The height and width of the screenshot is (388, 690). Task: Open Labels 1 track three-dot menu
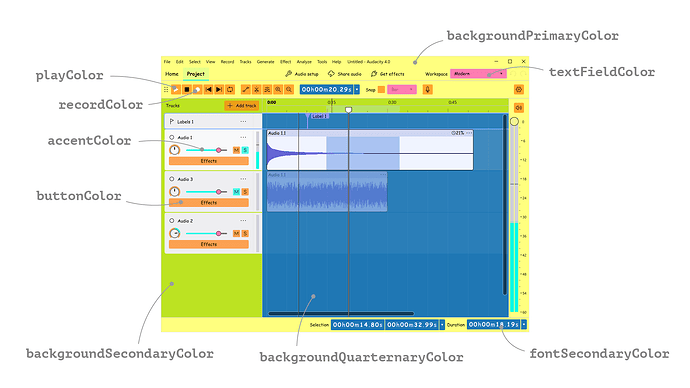coord(243,121)
